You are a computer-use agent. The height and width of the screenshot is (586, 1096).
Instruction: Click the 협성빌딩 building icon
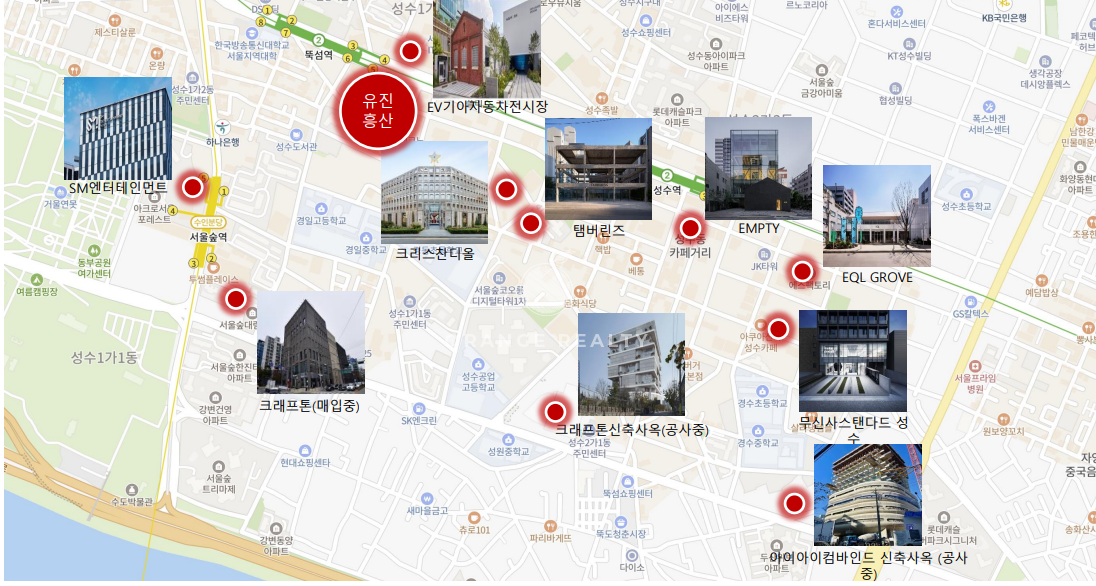tap(895, 88)
